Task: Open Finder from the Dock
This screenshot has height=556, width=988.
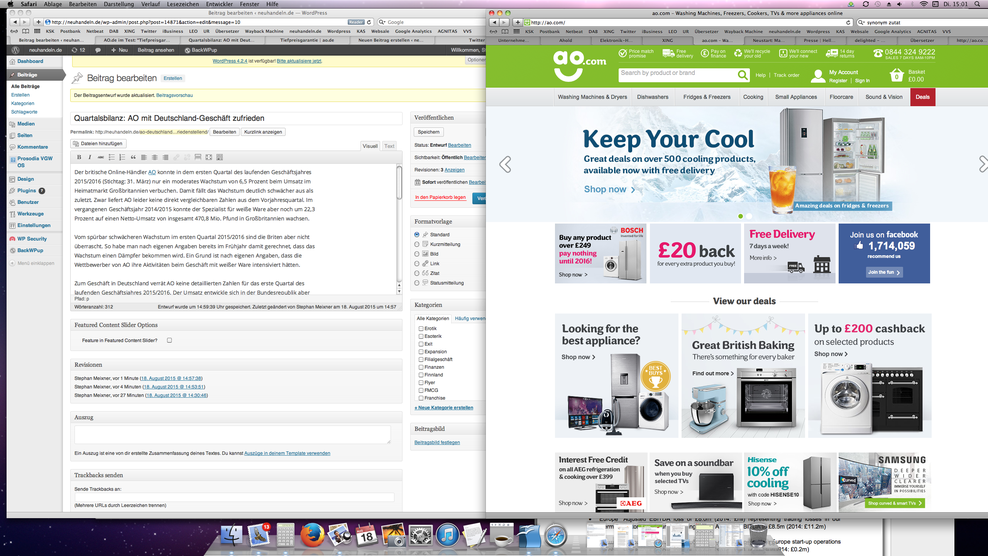Action: click(231, 535)
